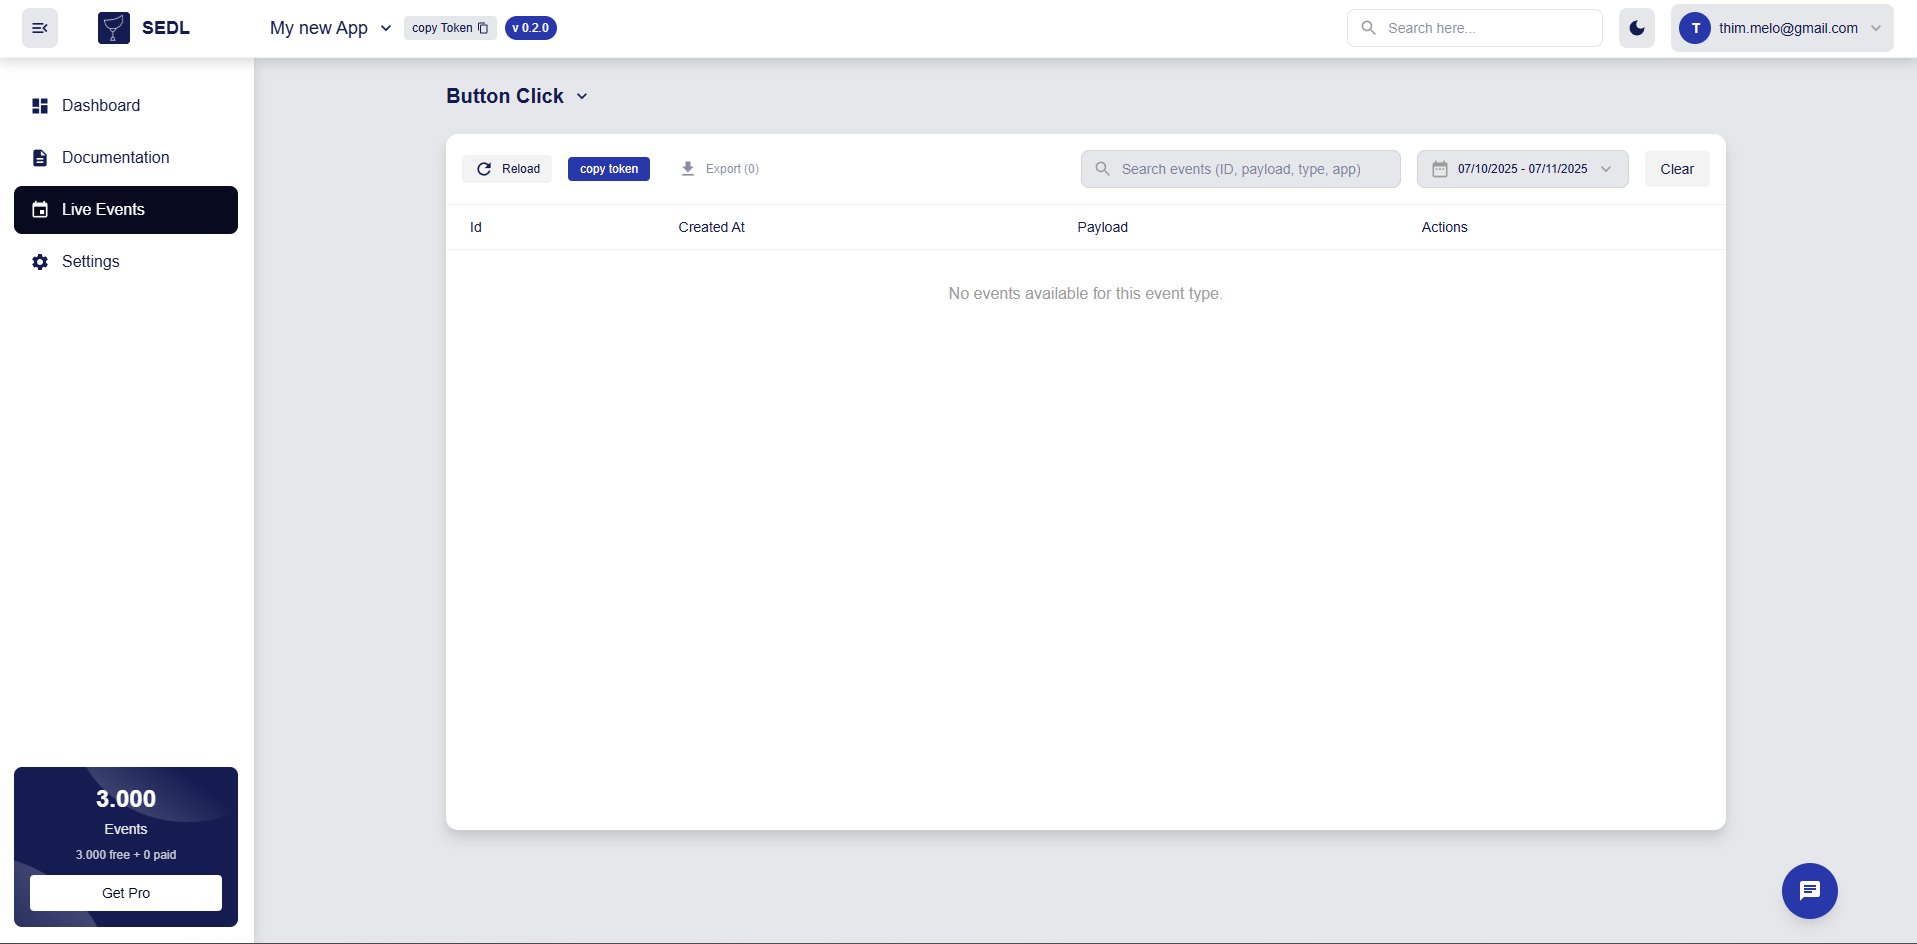Viewport: 1917px width, 944px height.
Task: Select the Live Events calendar icon
Action: [x=40, y=209]
